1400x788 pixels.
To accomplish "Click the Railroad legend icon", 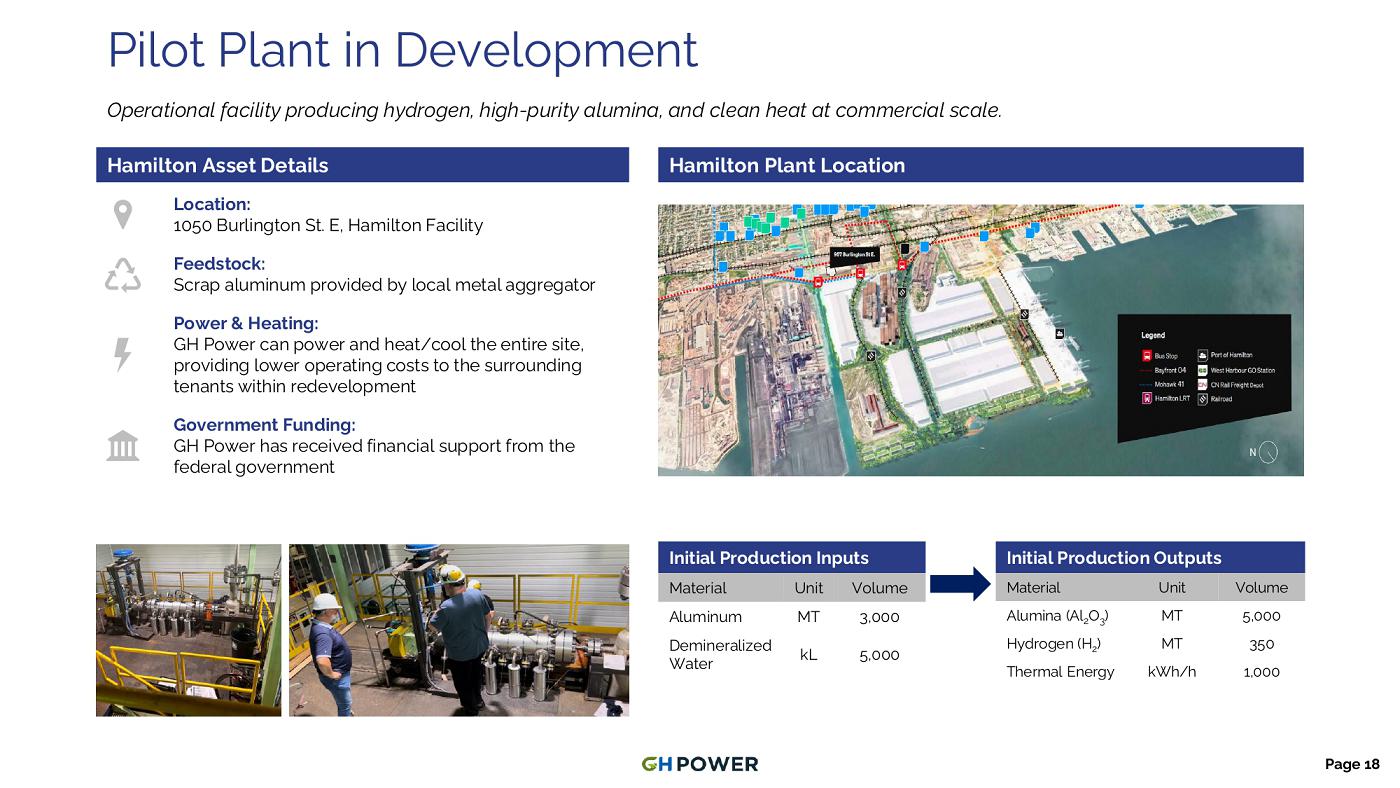I will [1203, 398].
